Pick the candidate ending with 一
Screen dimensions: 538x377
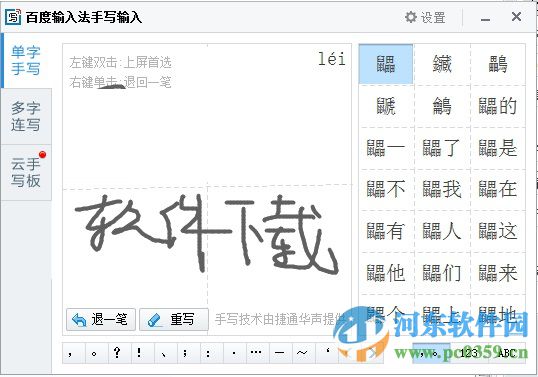tap(386, 148)
